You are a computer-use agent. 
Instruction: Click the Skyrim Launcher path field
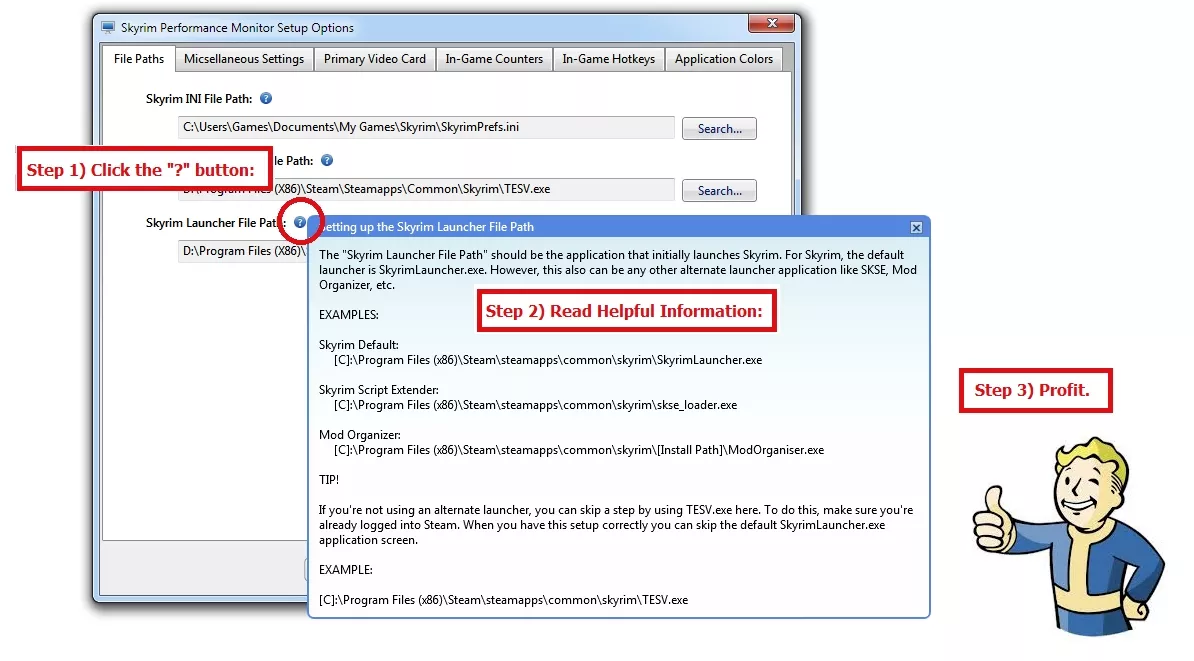coord(243,251)
